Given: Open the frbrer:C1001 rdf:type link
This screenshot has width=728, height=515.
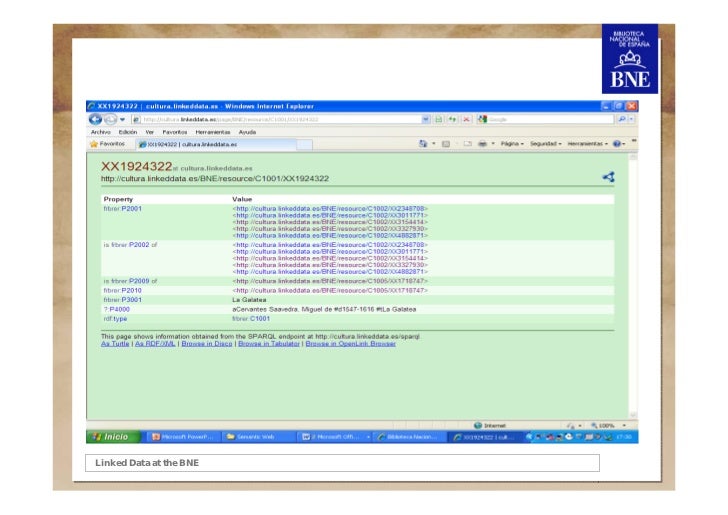Looking at the screenshot, I should 251,320.
